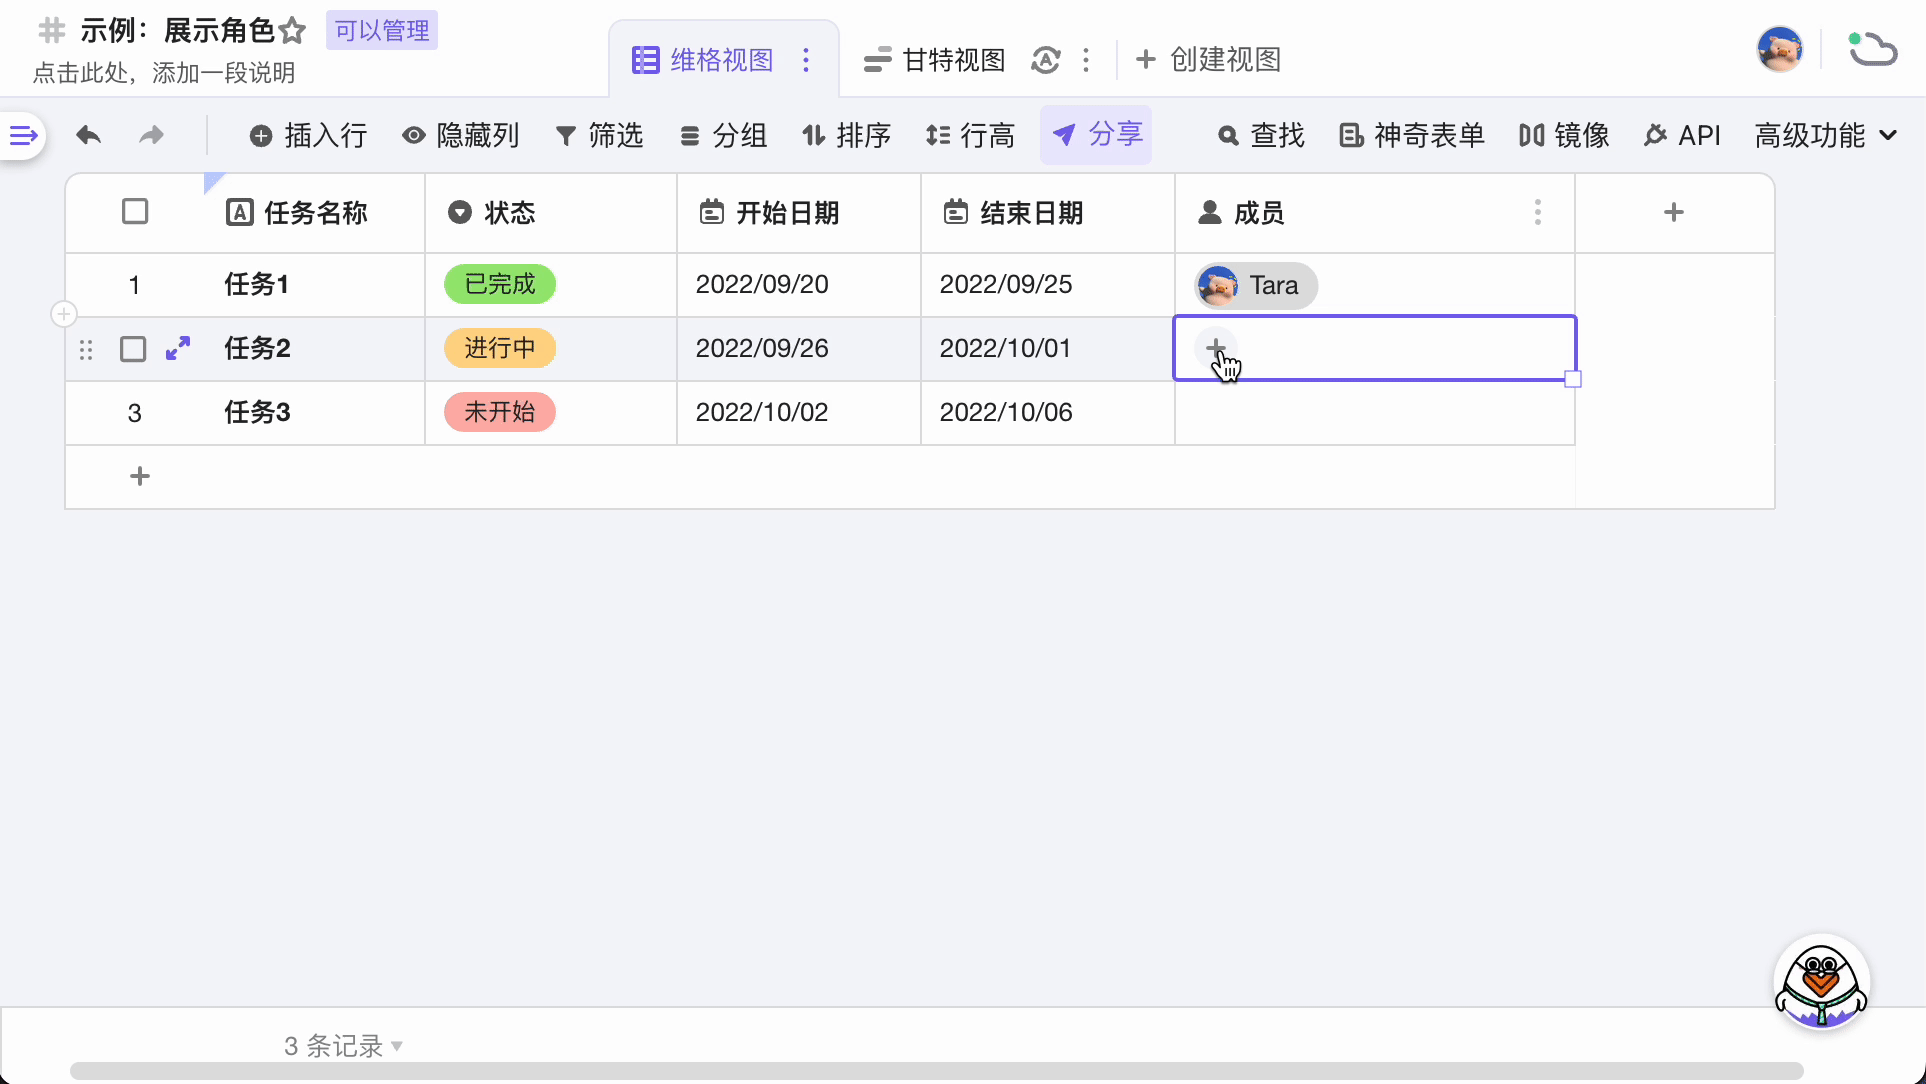1926x1084 pixels.
Task: Open the 3 条记录 record count dropdown
Action: pos(343,1046)
